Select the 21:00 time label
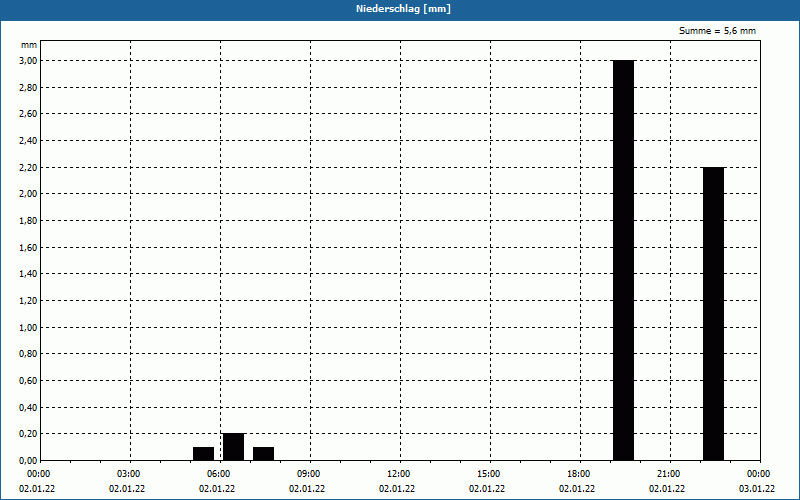Viewport: 800px width, 500px height. click(x=668, y=474)
